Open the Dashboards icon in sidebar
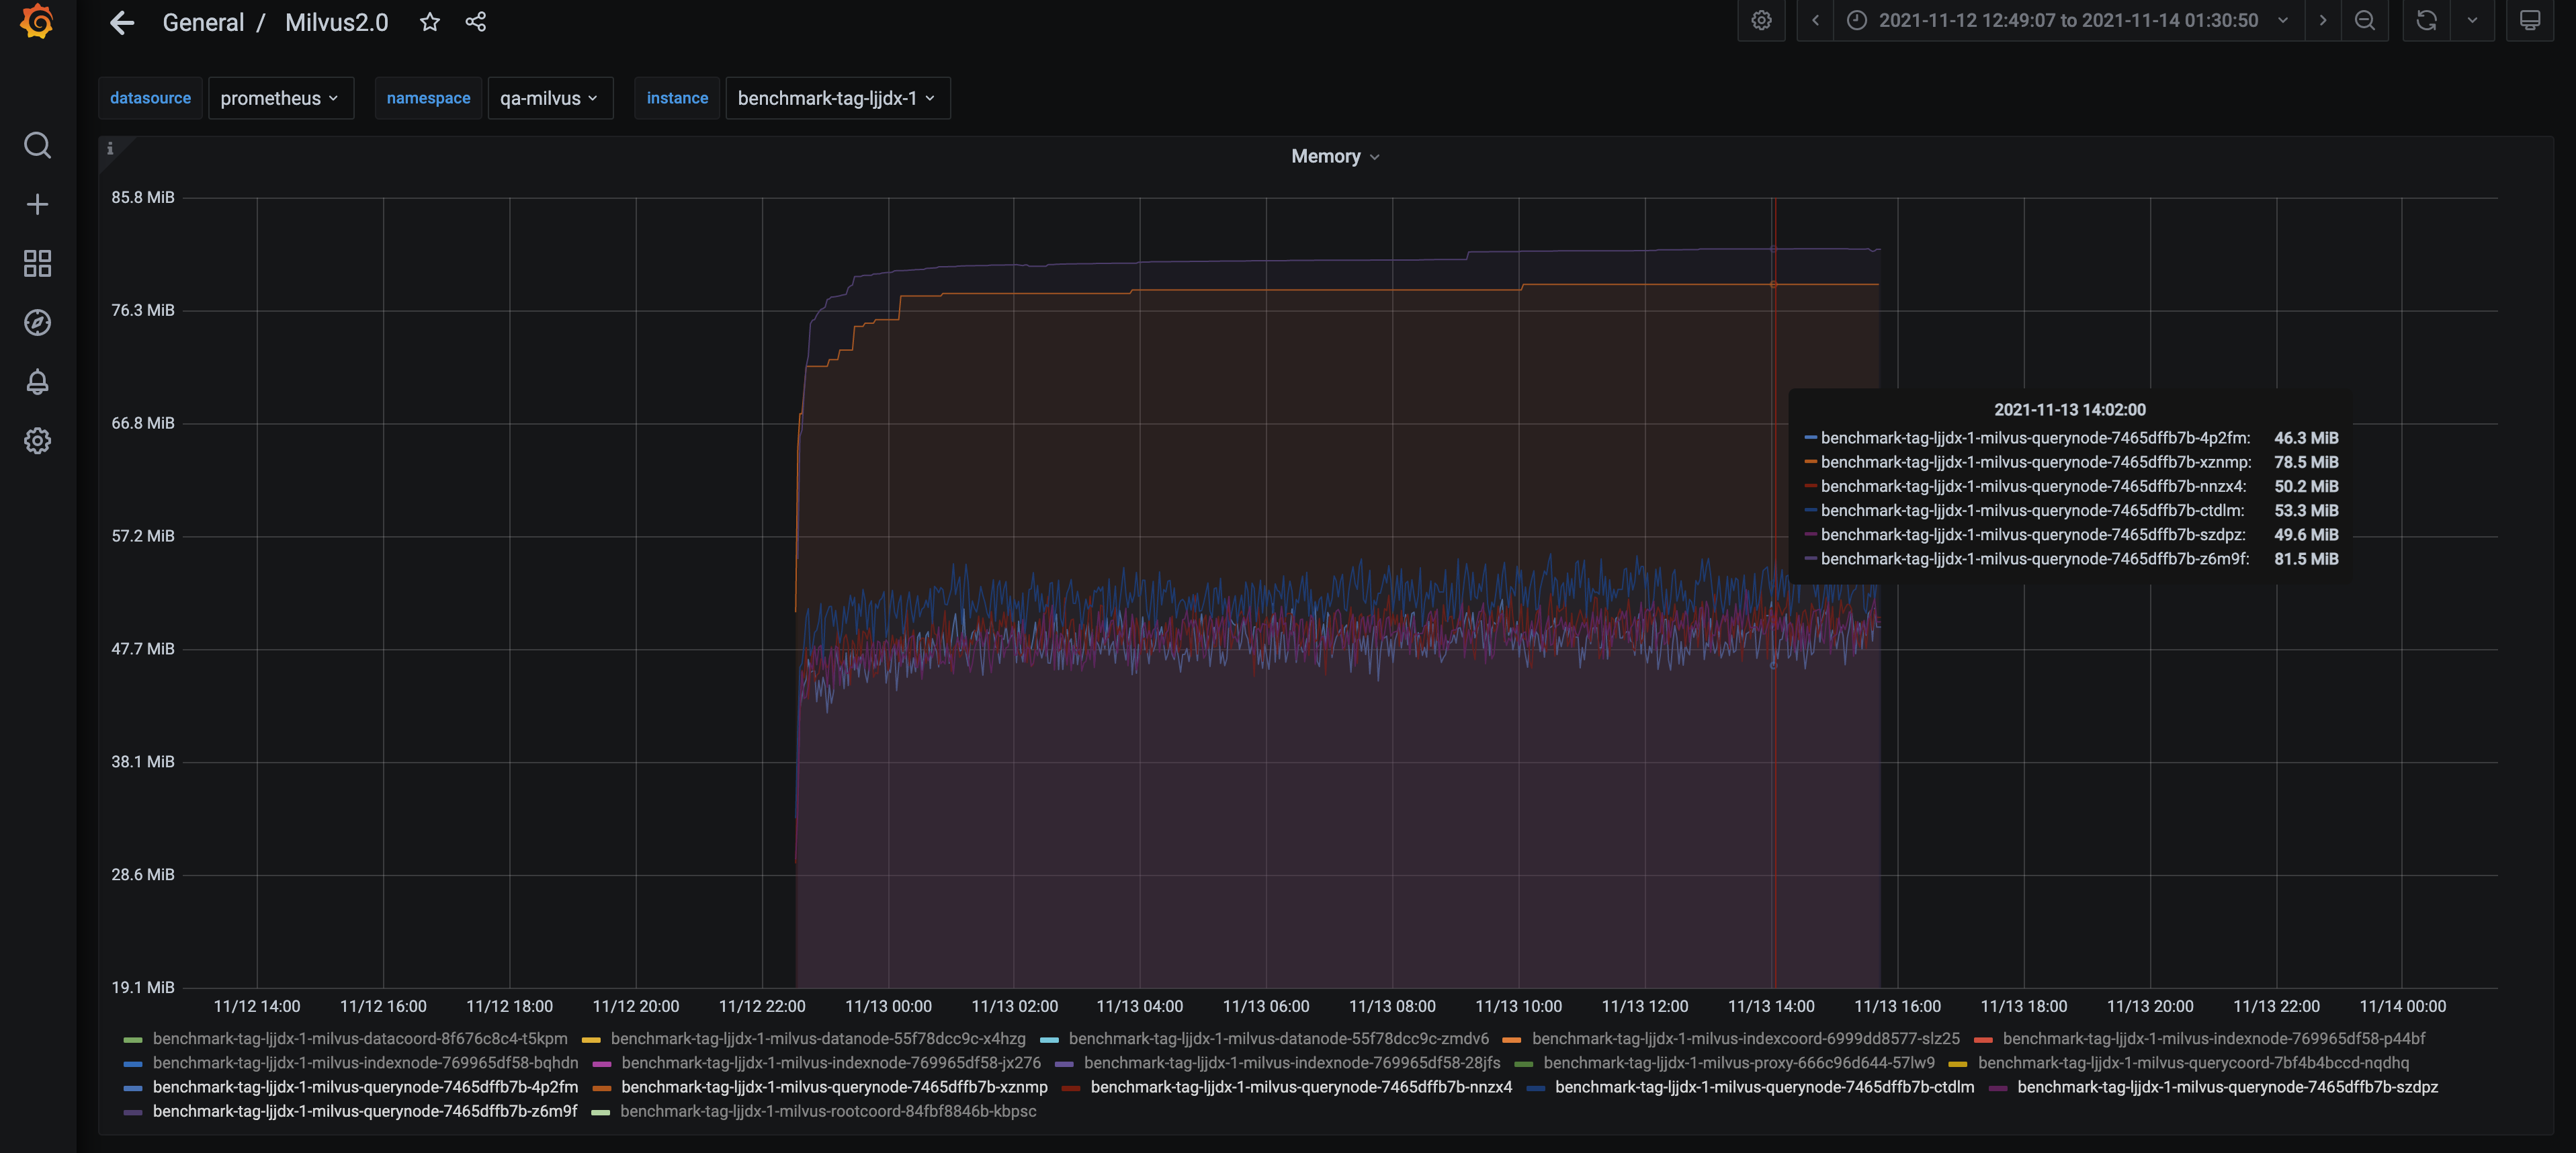 click(x=37, y=263)
